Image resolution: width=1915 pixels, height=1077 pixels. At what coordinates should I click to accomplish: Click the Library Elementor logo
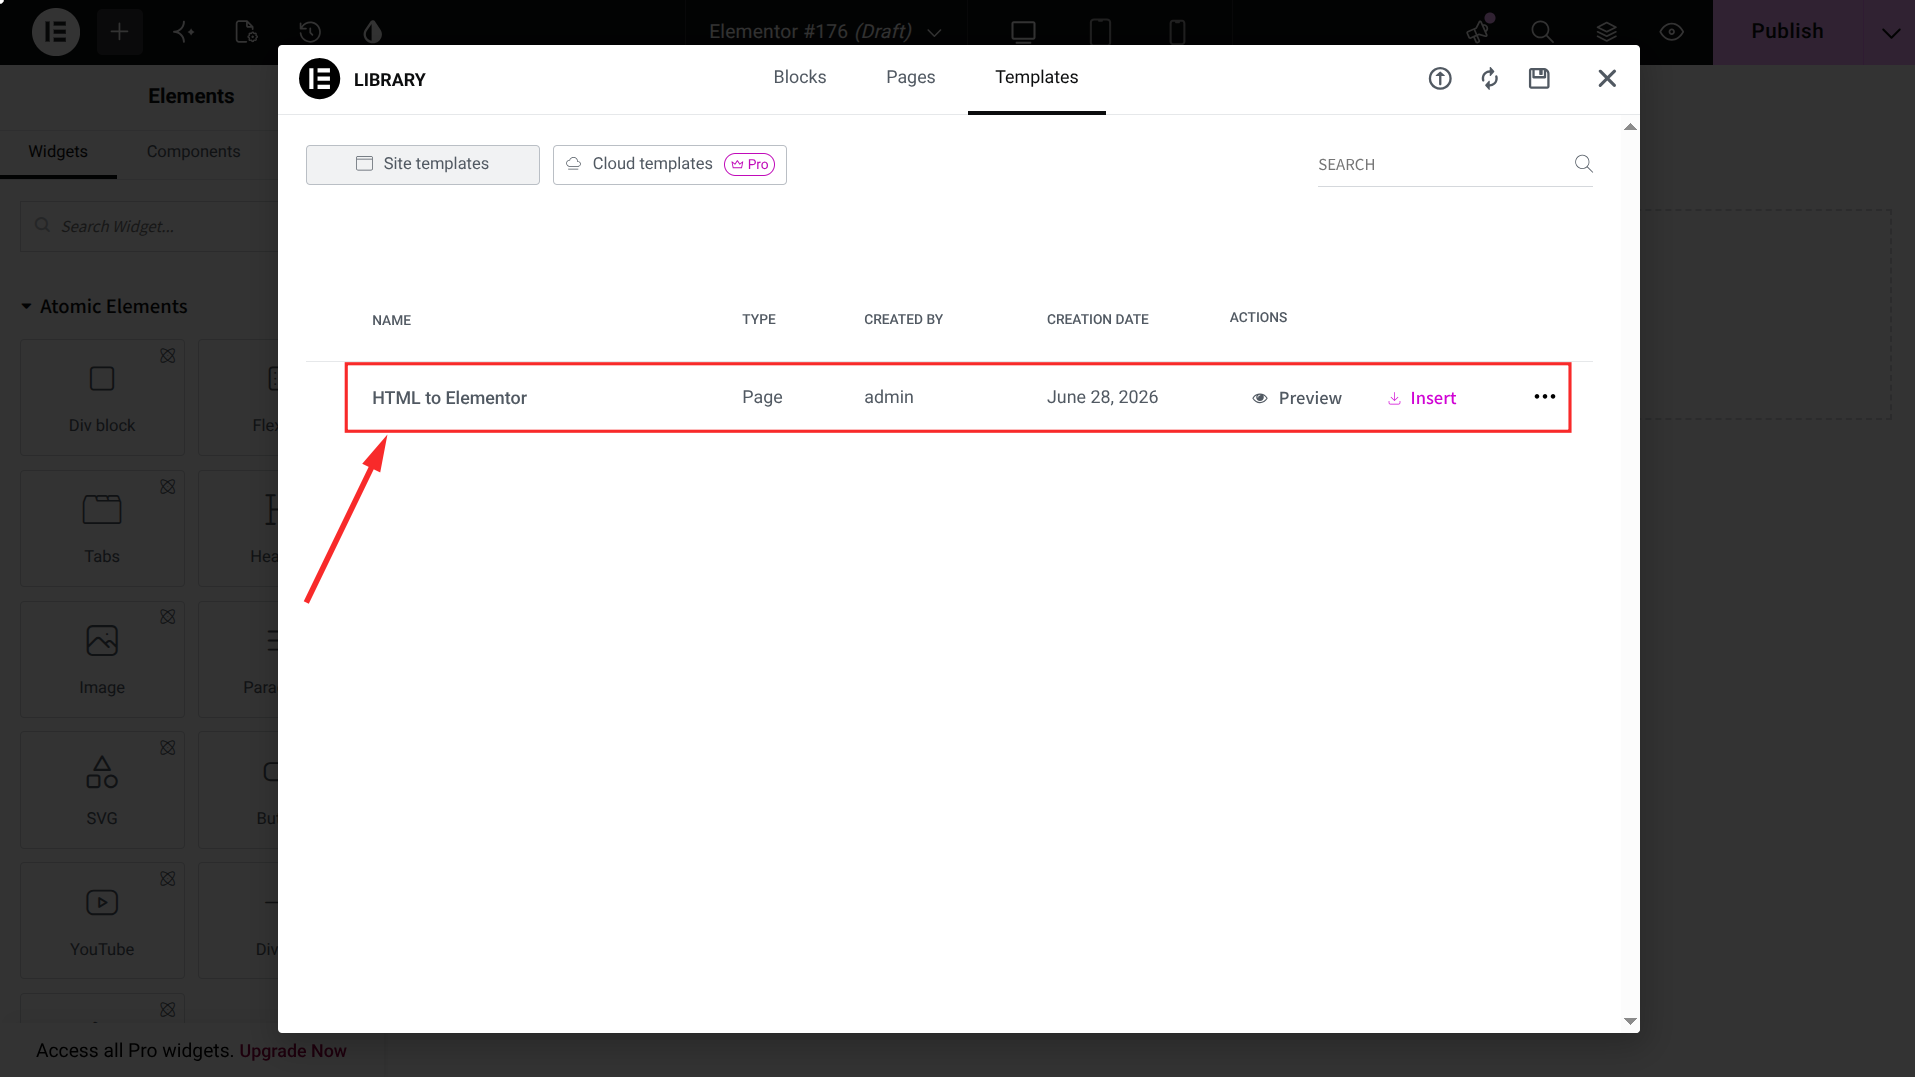(320, 79)
